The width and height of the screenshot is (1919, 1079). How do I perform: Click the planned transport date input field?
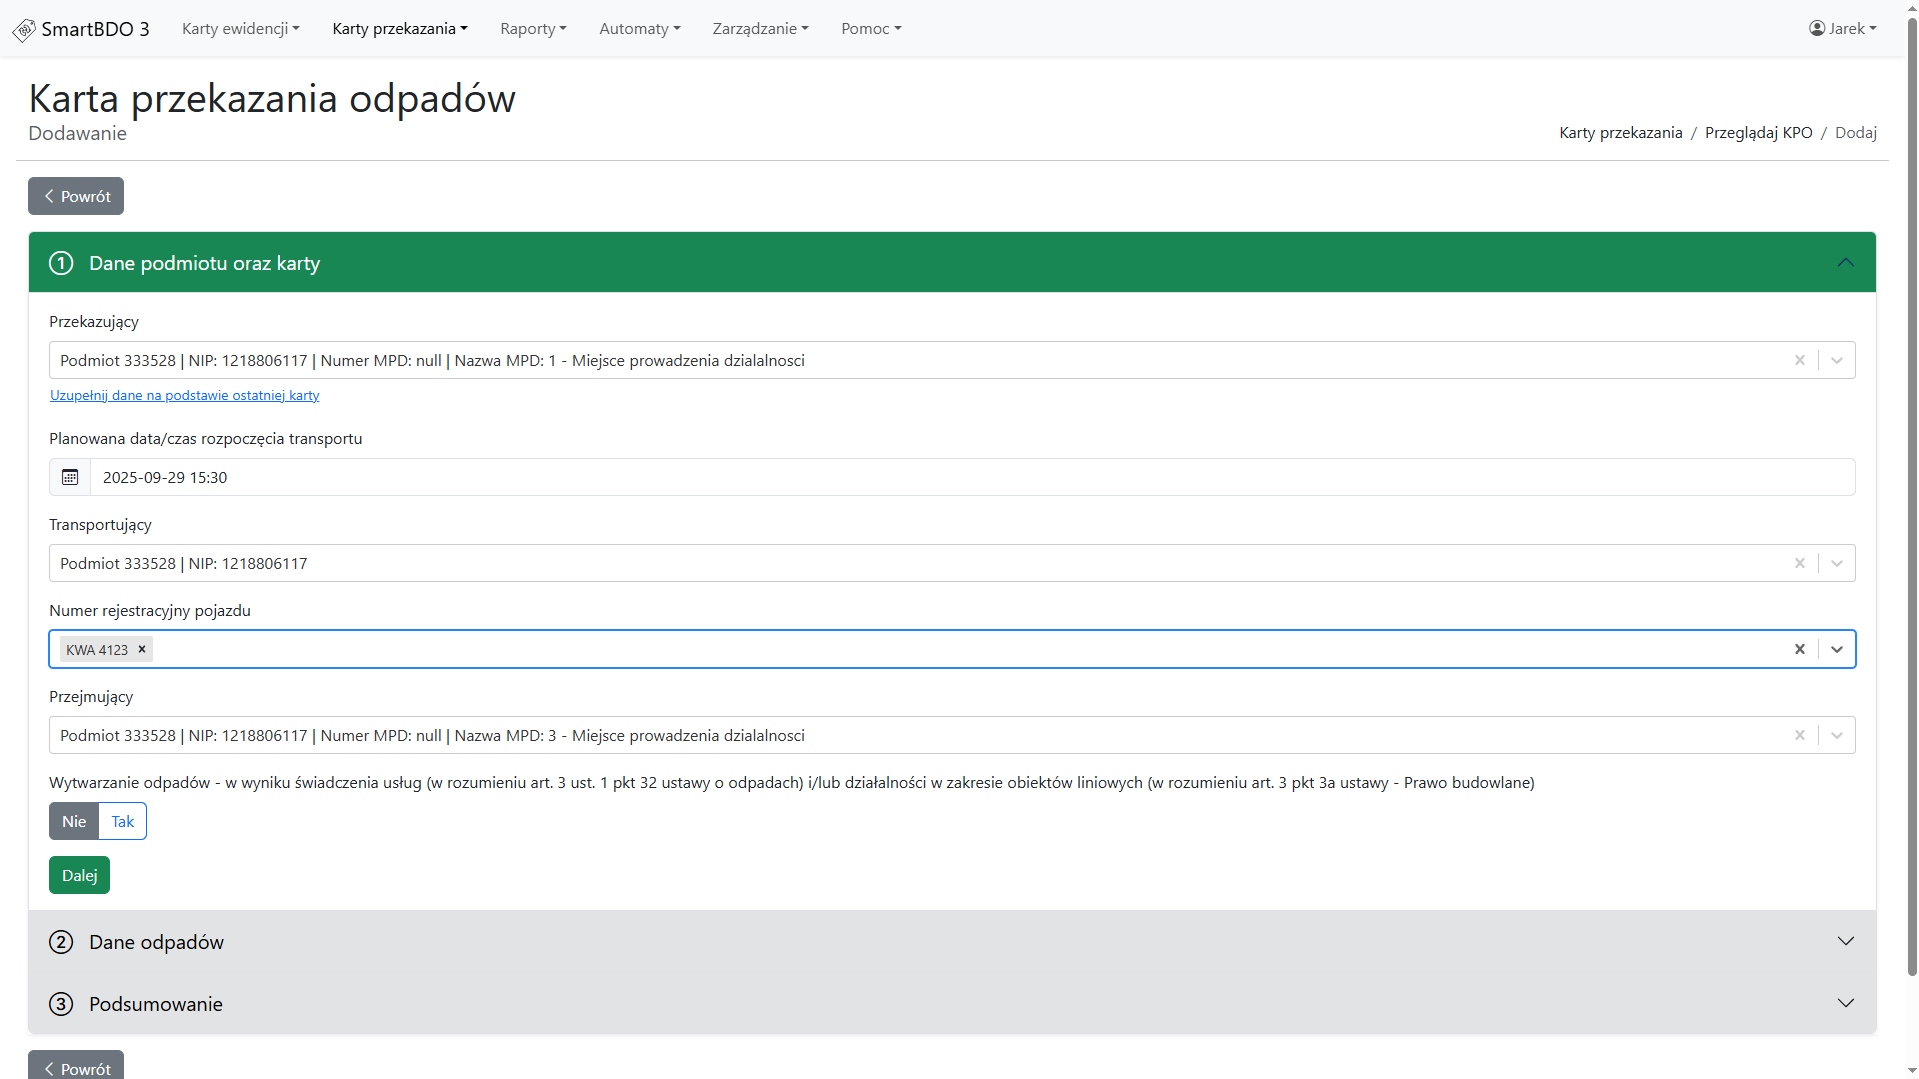point(970,477)
